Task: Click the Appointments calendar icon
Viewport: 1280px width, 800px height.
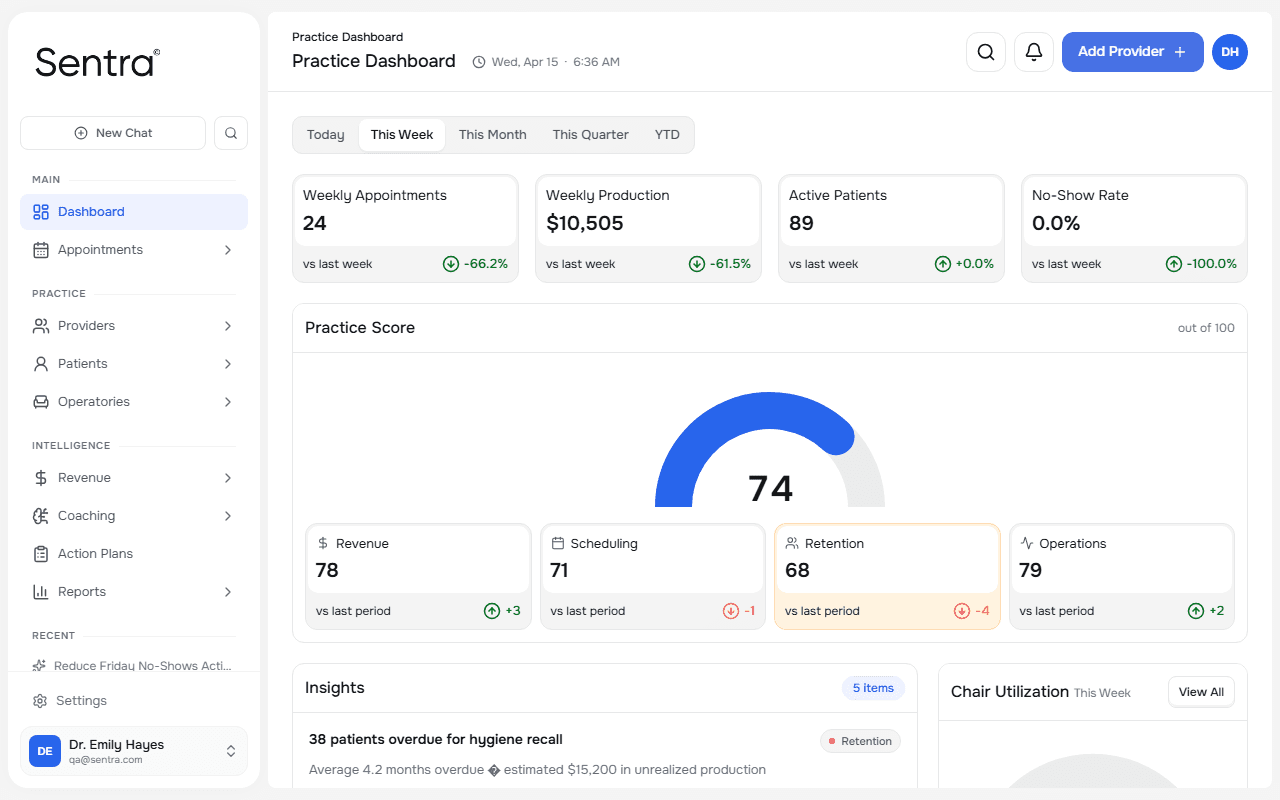Action: click(x=41, y=250)
